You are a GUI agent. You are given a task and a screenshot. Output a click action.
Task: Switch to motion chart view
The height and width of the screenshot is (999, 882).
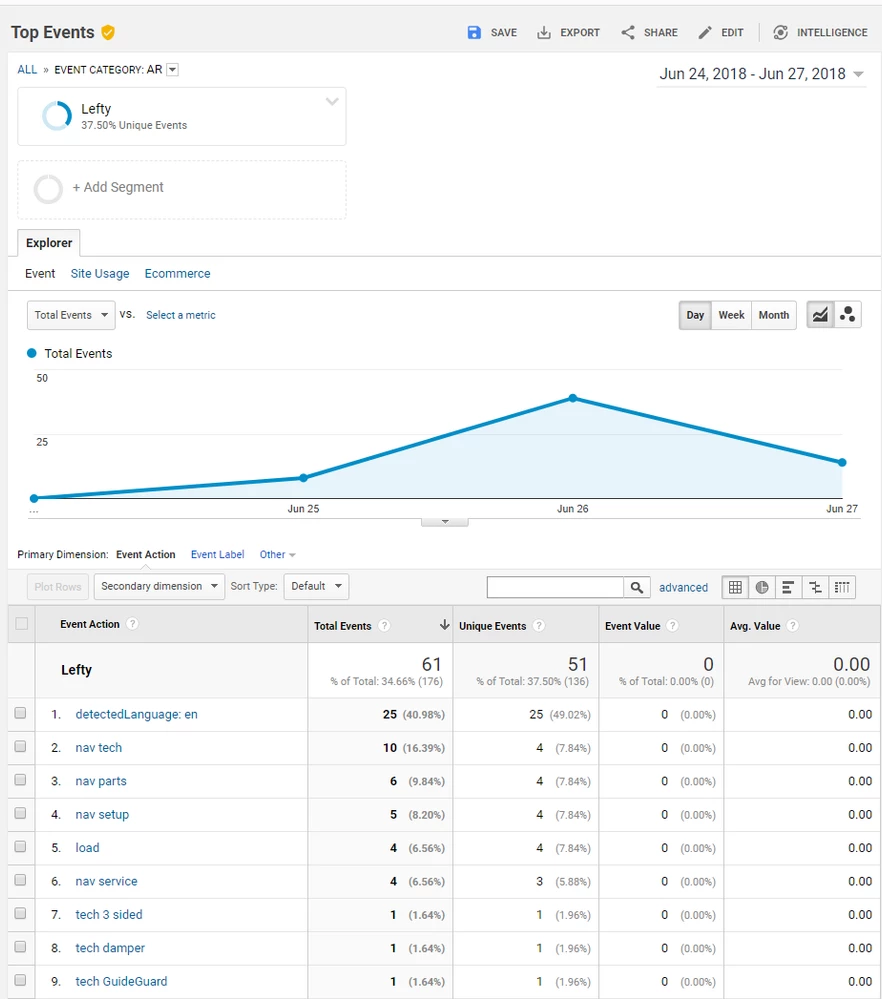pos(848,315)
